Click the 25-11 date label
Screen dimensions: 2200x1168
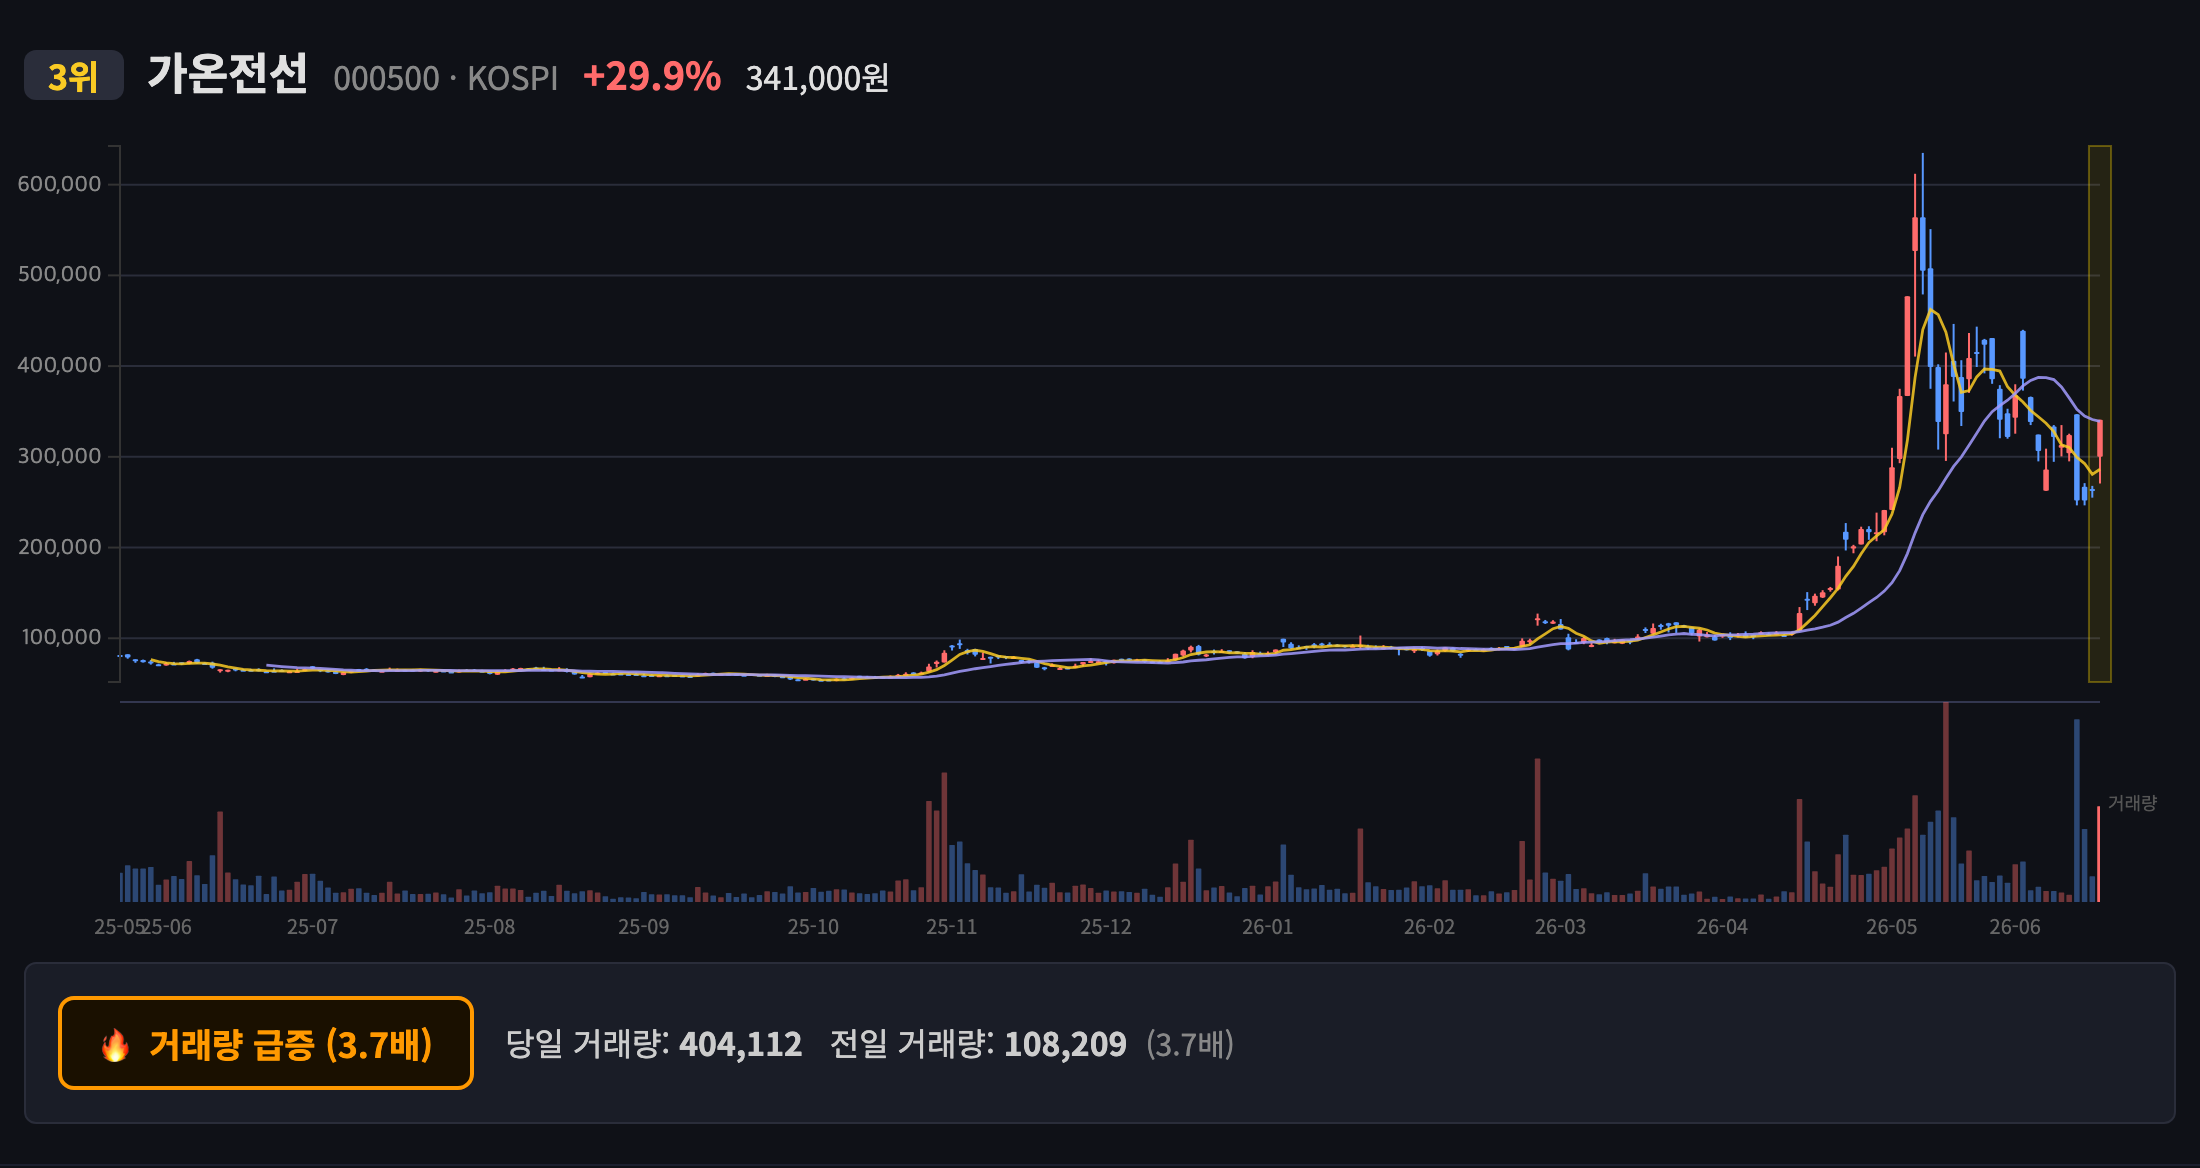pyautogui.click(x=951, y=927)
